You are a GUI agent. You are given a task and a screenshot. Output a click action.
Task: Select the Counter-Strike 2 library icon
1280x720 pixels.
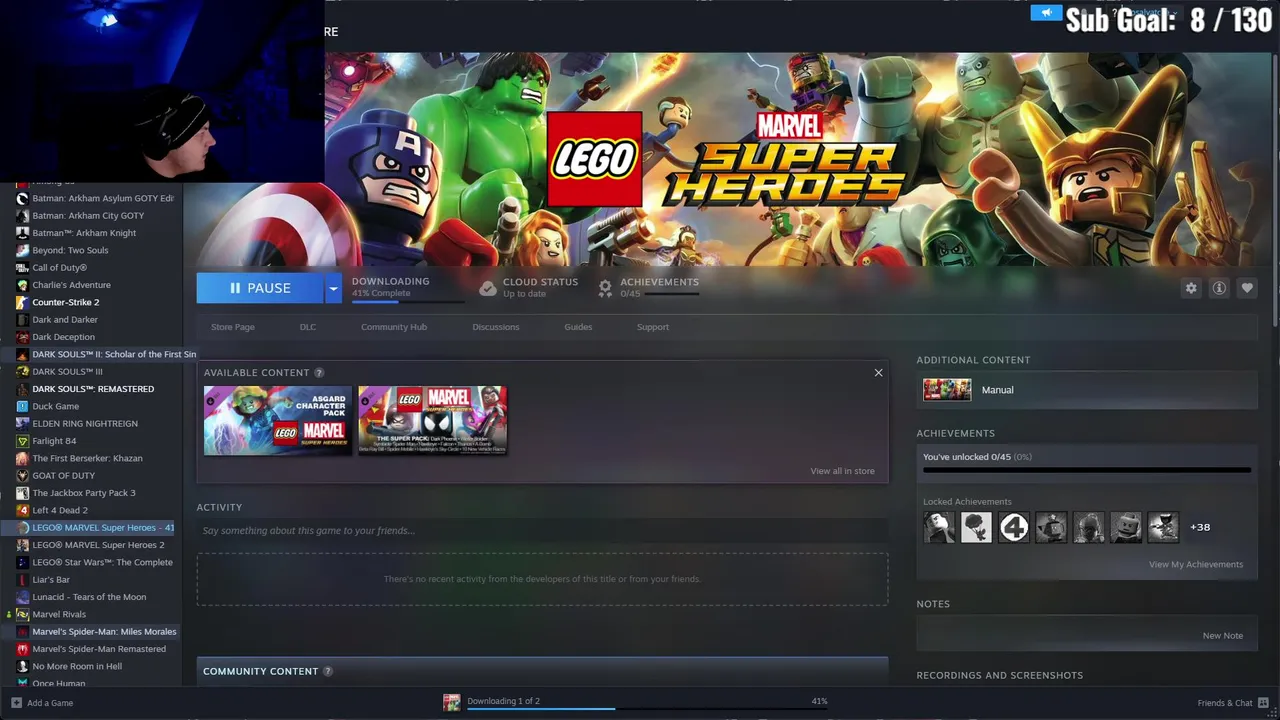[x=22, y=302]
